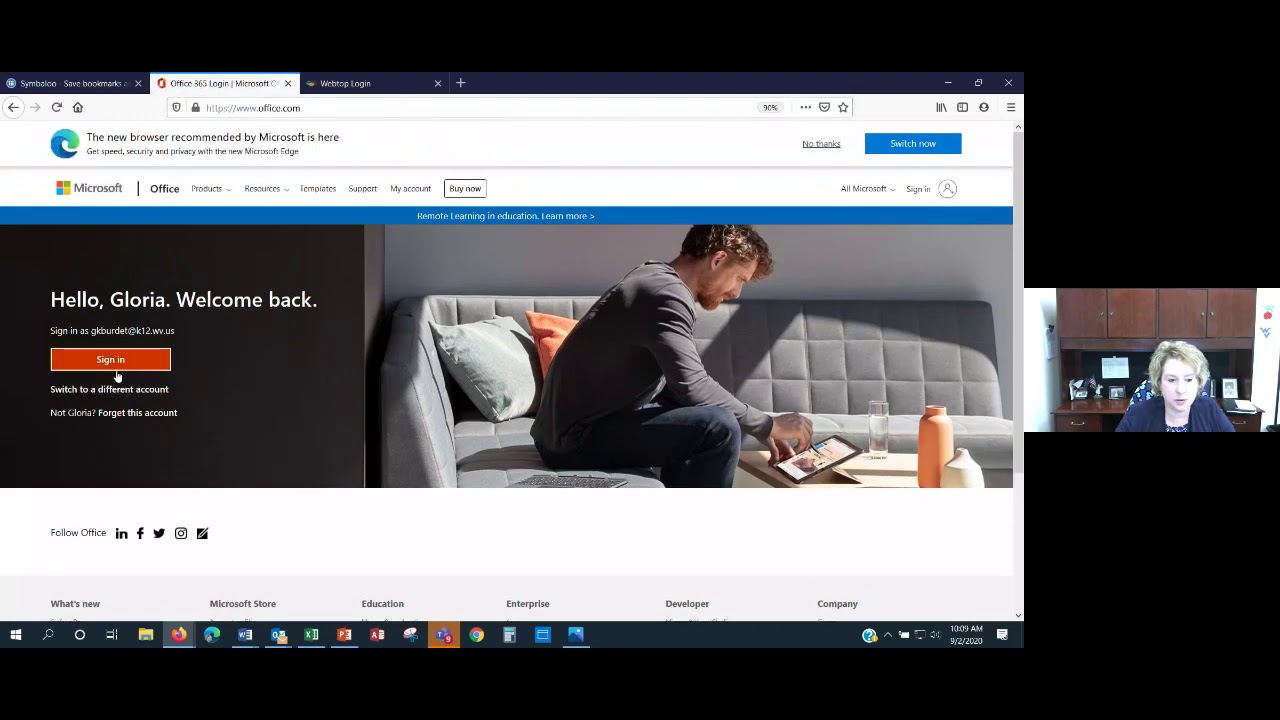Open a new browser tab
The width and height of the screenshot is (1280, 720).
(461, 83)
